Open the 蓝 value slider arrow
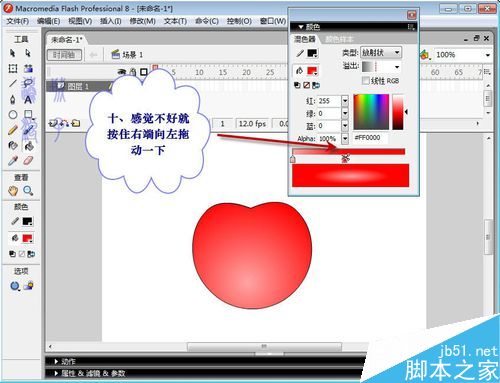The width and height of the screenshot is (500, 383). 345,126
